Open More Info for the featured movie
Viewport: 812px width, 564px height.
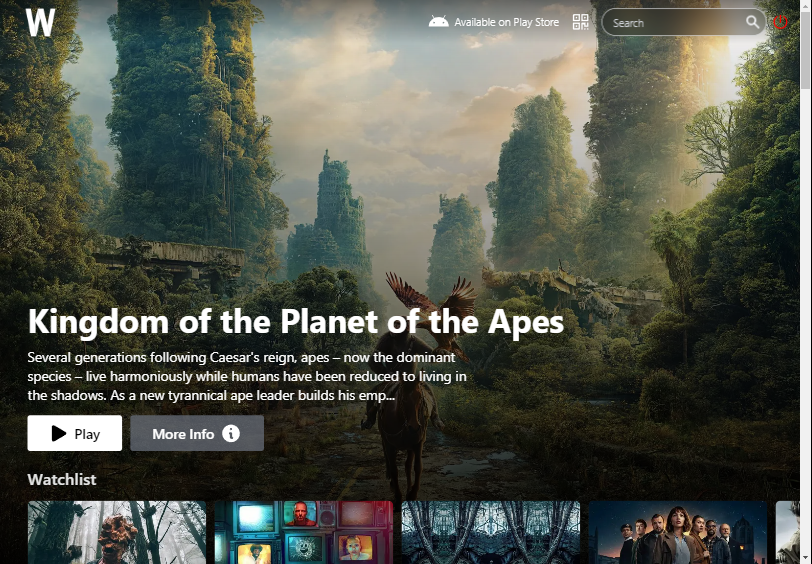tap(197, 433)
